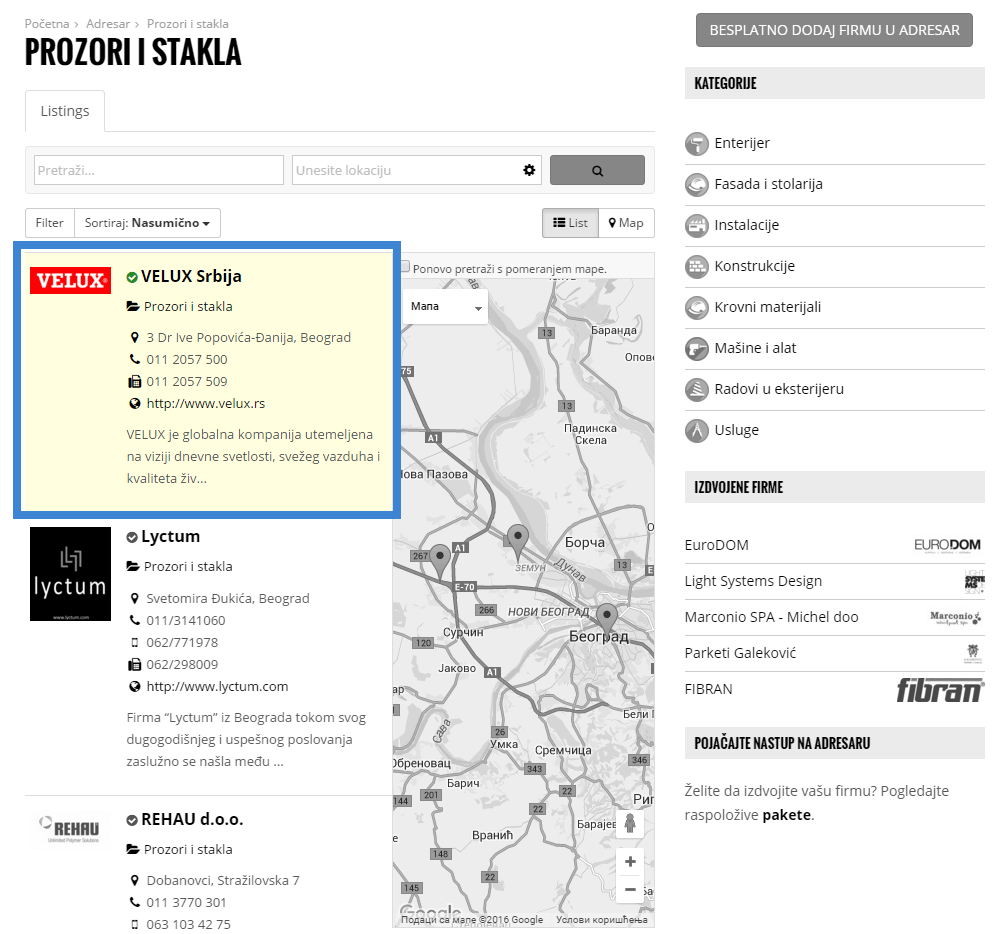
Task: Click the Street View pegman icon
Action: pyautogui.click(x=630, y=823)
